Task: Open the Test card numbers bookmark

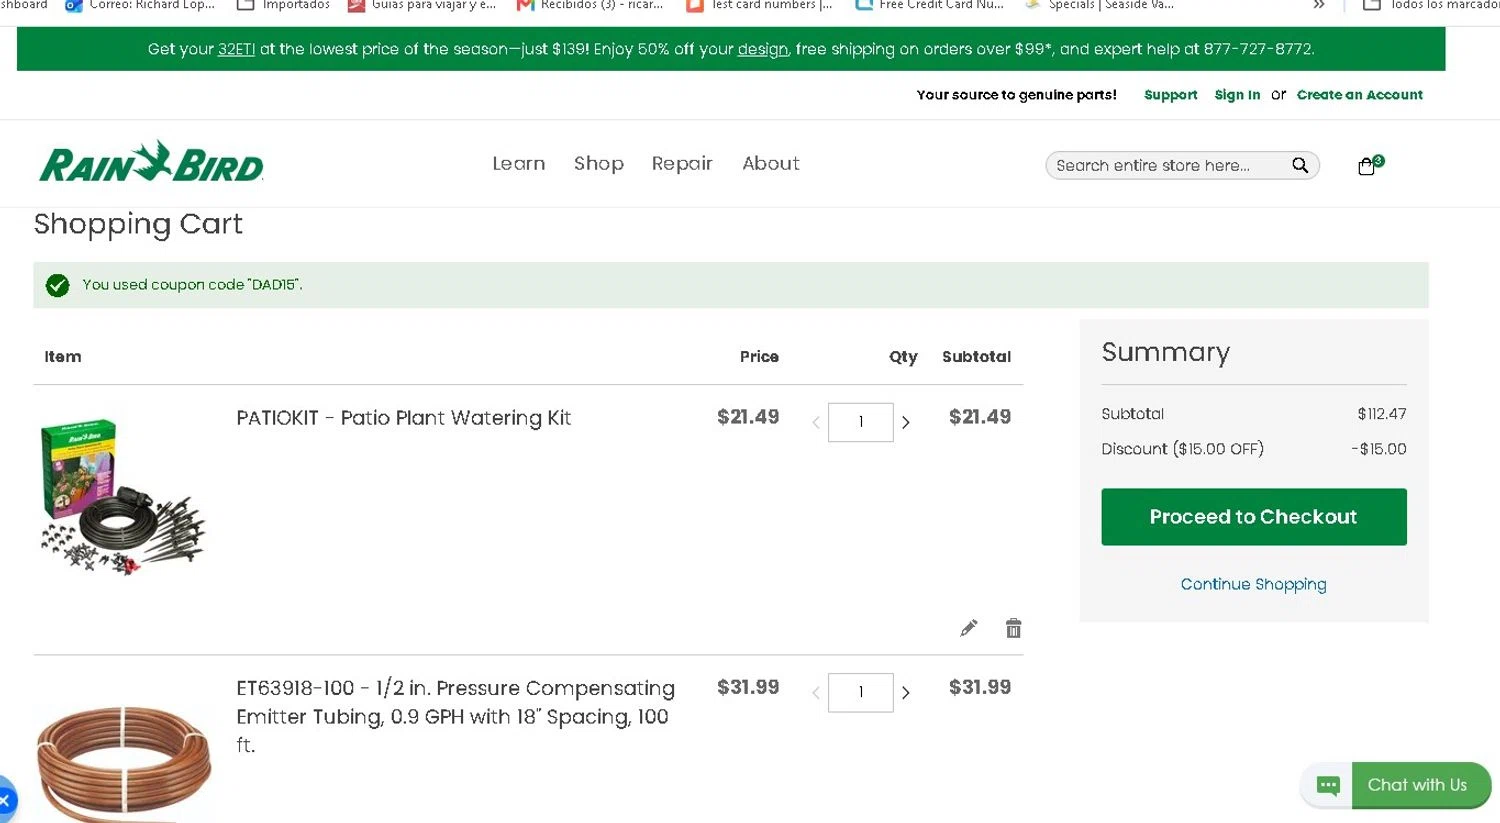Action: point(760,5)
